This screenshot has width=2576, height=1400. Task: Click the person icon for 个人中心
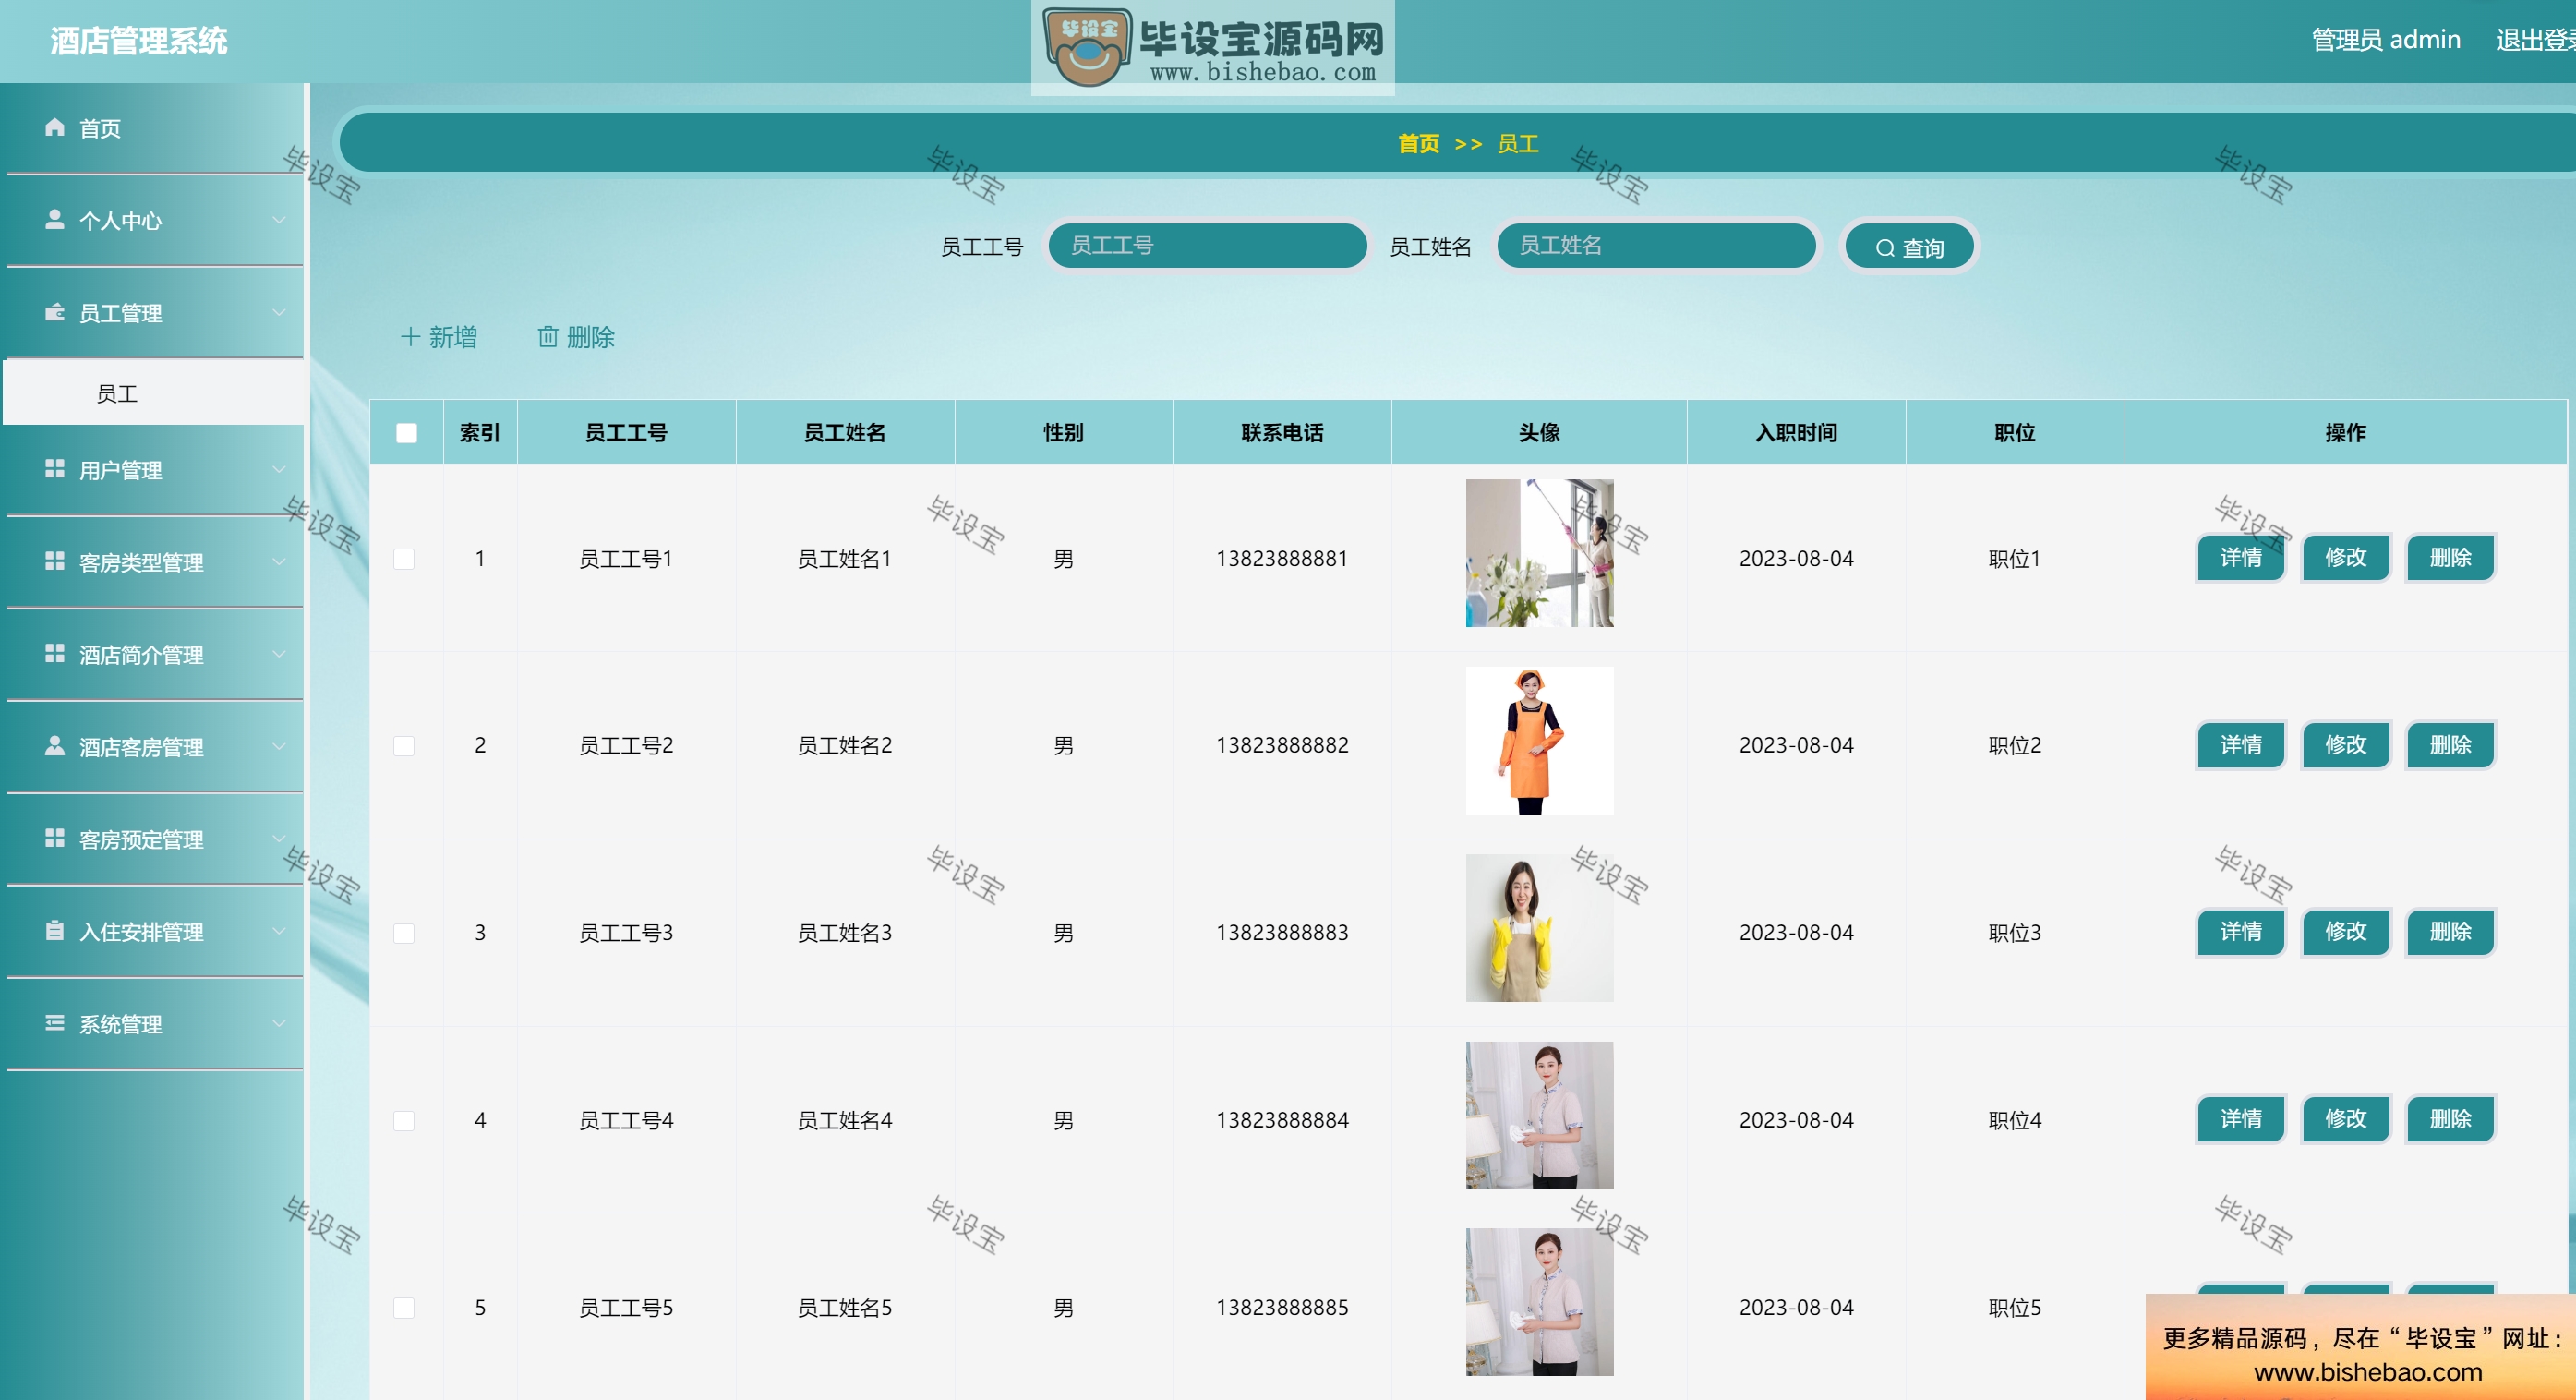coord(55,219)
